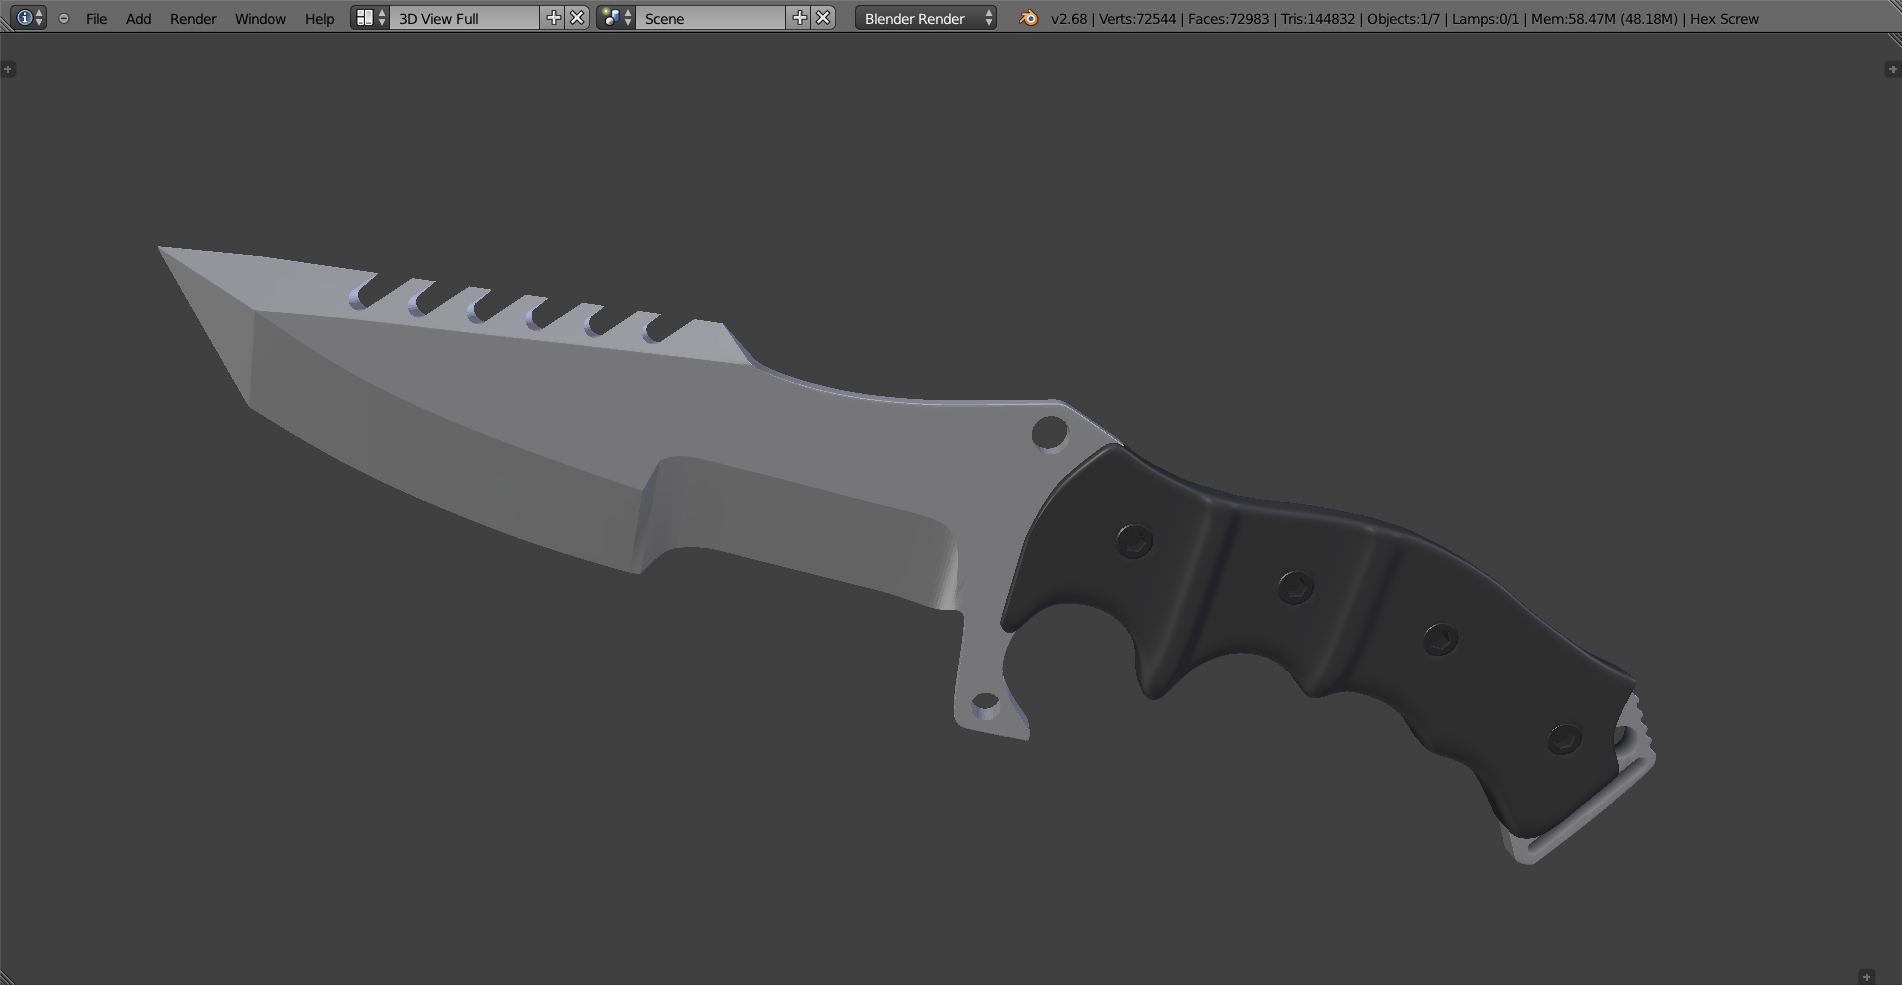1902x985 pixels.
Task: Open the Window menu
Action: click(260, 18)
